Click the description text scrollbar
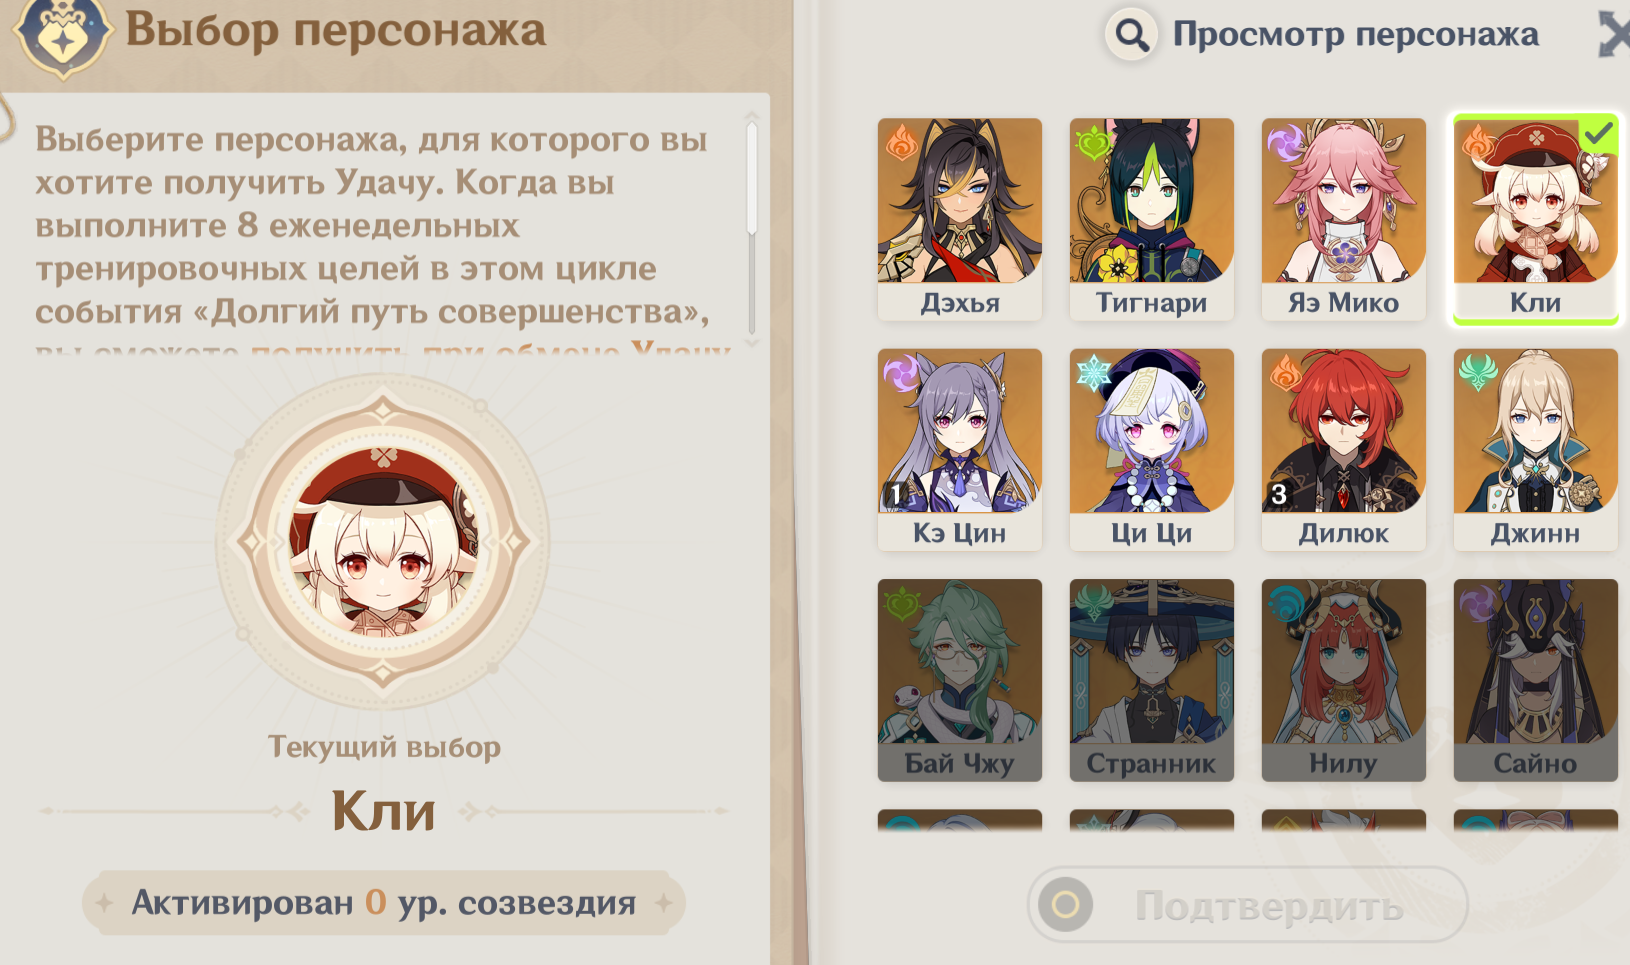Screen dimensions: 1630x965 [751, 176]
